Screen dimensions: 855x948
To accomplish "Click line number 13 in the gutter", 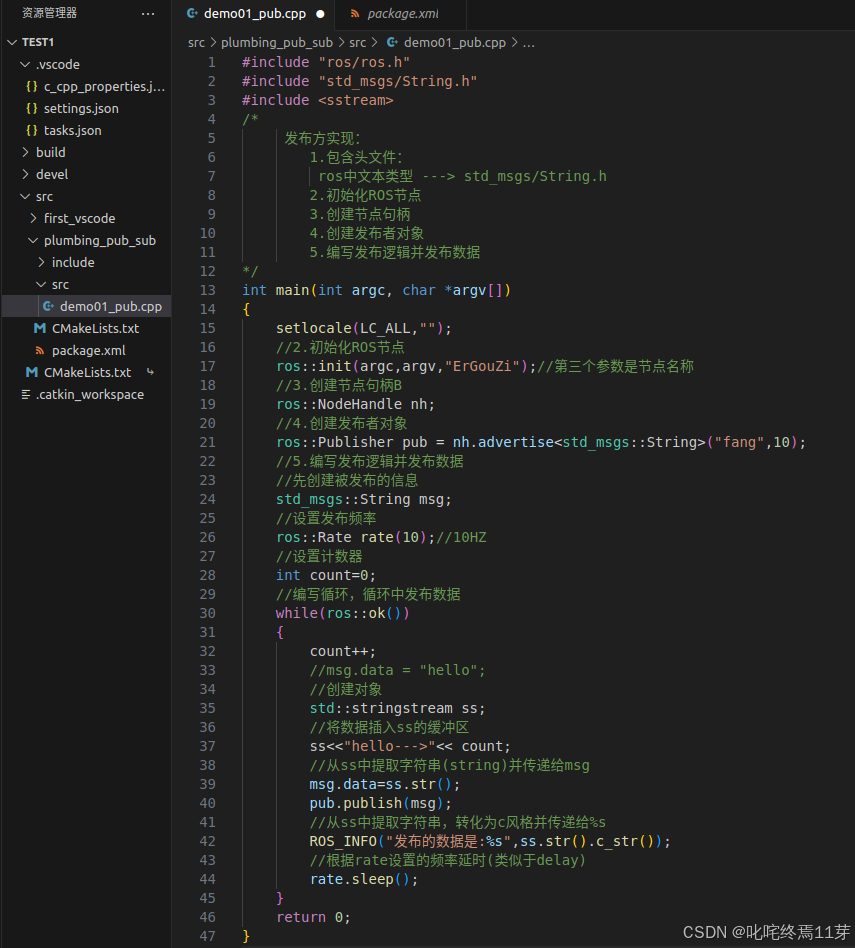I will click(x=207, y=290).
